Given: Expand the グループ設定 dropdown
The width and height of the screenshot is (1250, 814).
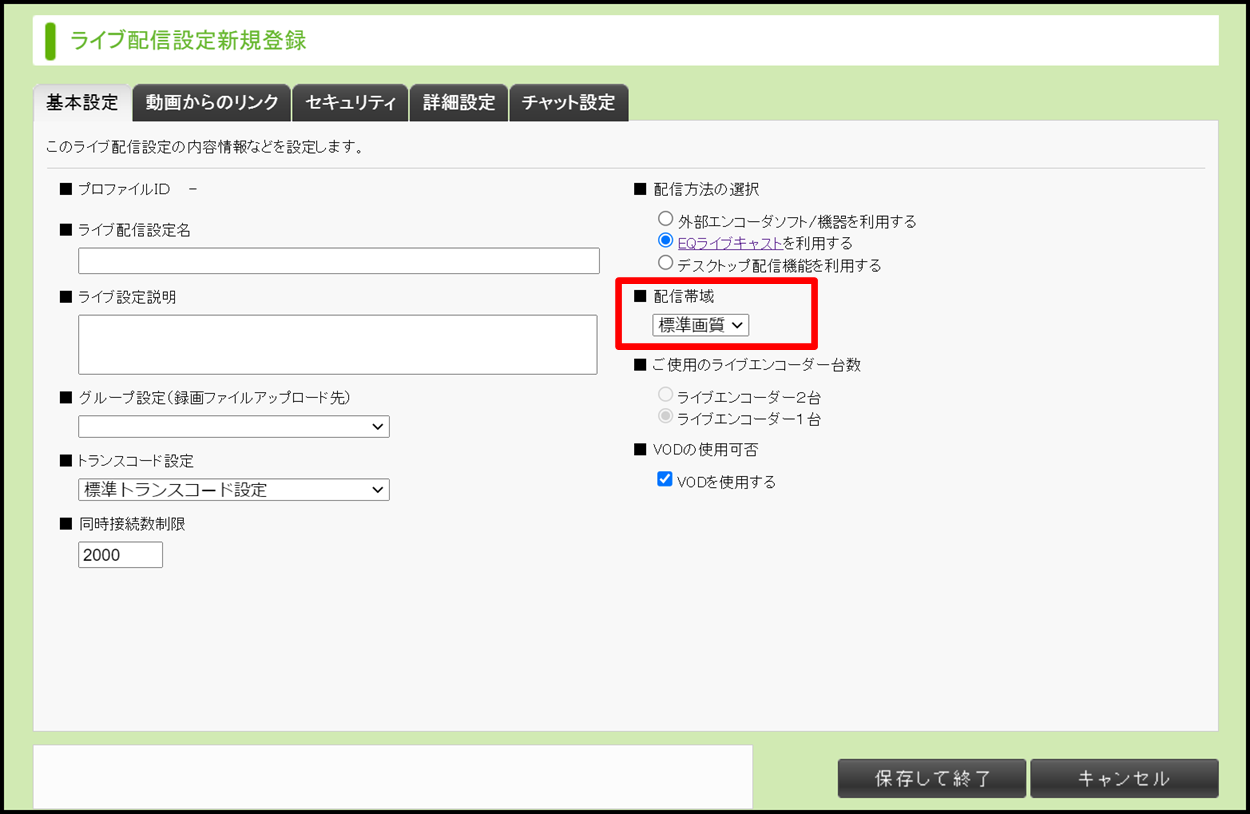Looking at the screenshot, I should 234,427.
